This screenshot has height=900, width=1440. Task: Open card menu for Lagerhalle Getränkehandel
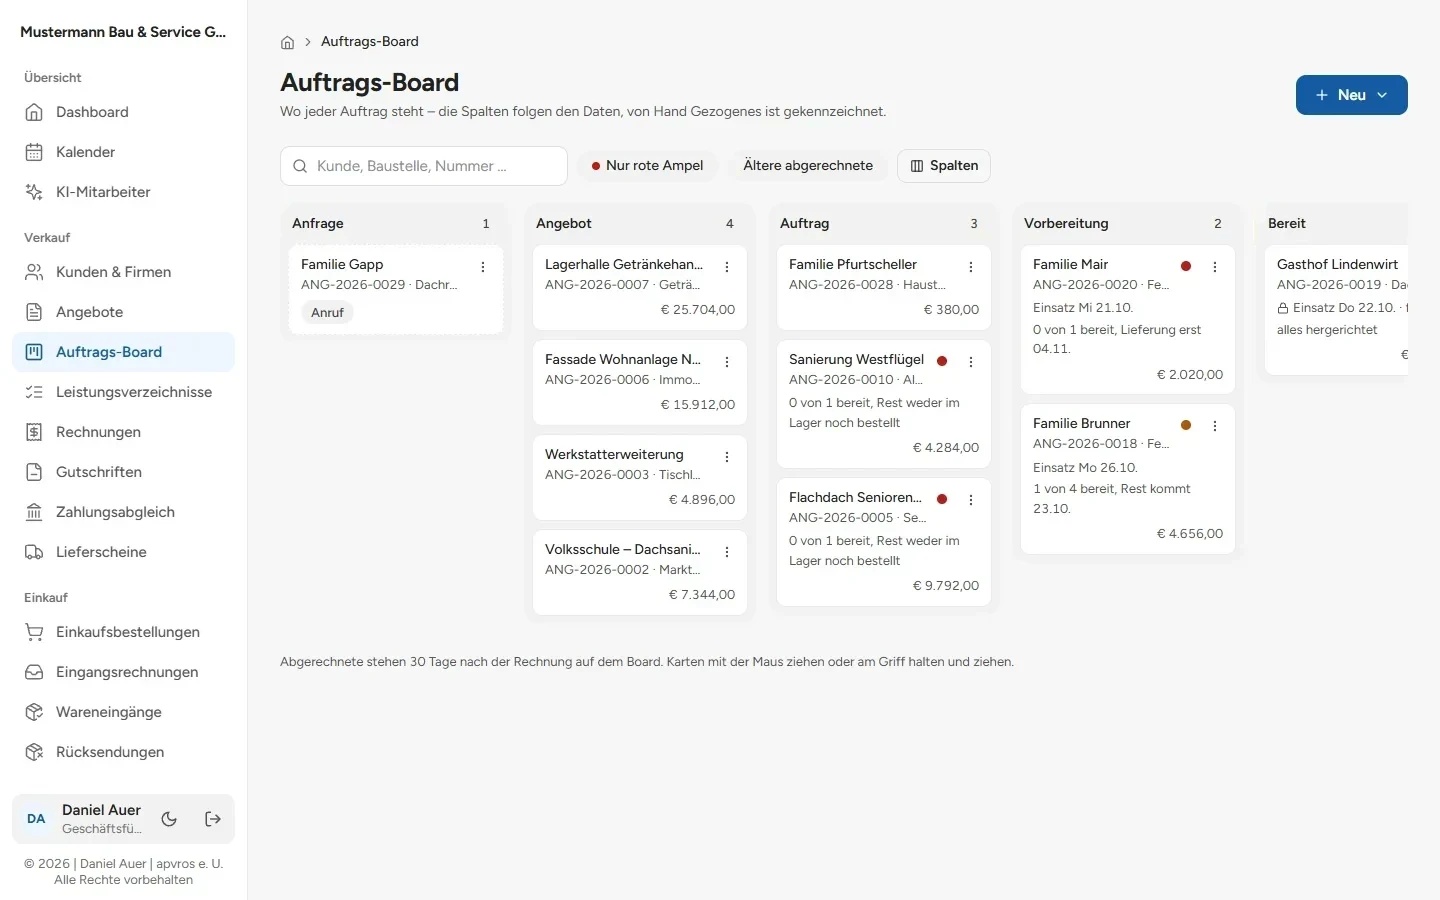pos(727,267)
